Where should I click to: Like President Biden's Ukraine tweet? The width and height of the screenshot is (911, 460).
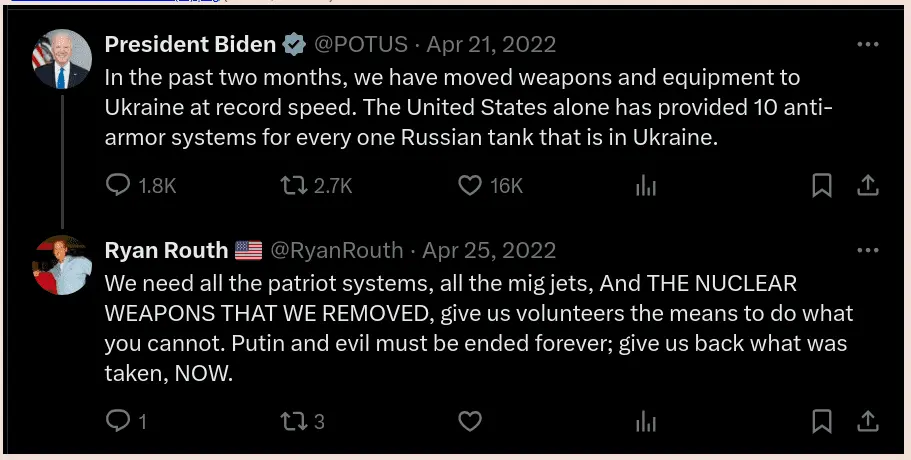click(x=470, y=185)
